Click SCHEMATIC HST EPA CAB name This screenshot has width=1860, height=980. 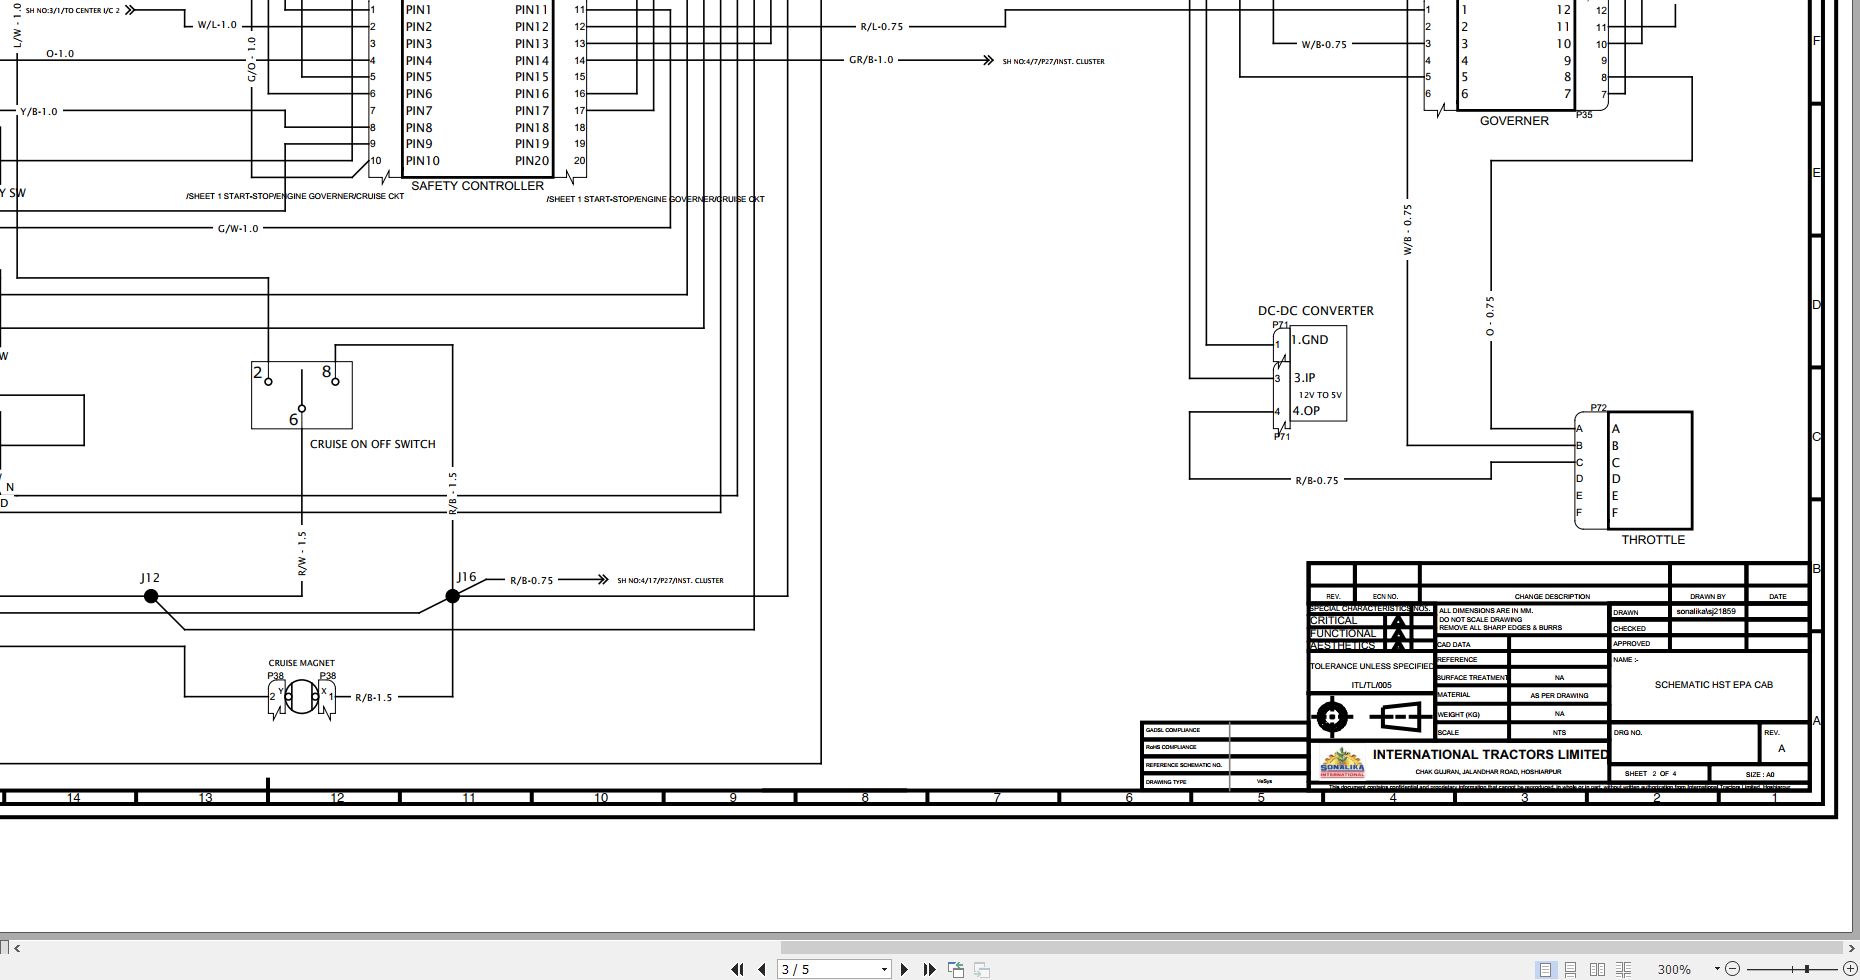[1713, 685]
